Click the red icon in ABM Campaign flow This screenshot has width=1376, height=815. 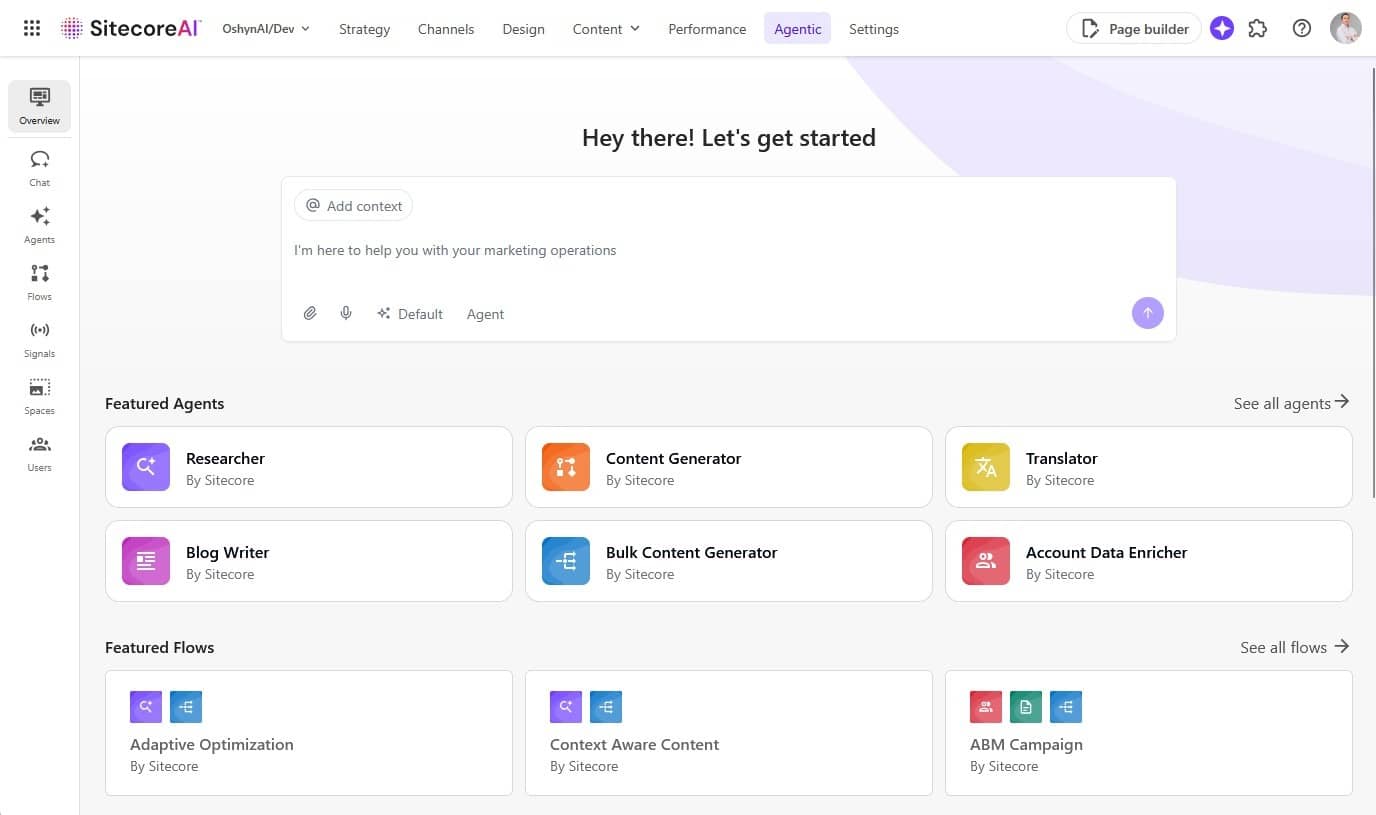pos(986,707)
